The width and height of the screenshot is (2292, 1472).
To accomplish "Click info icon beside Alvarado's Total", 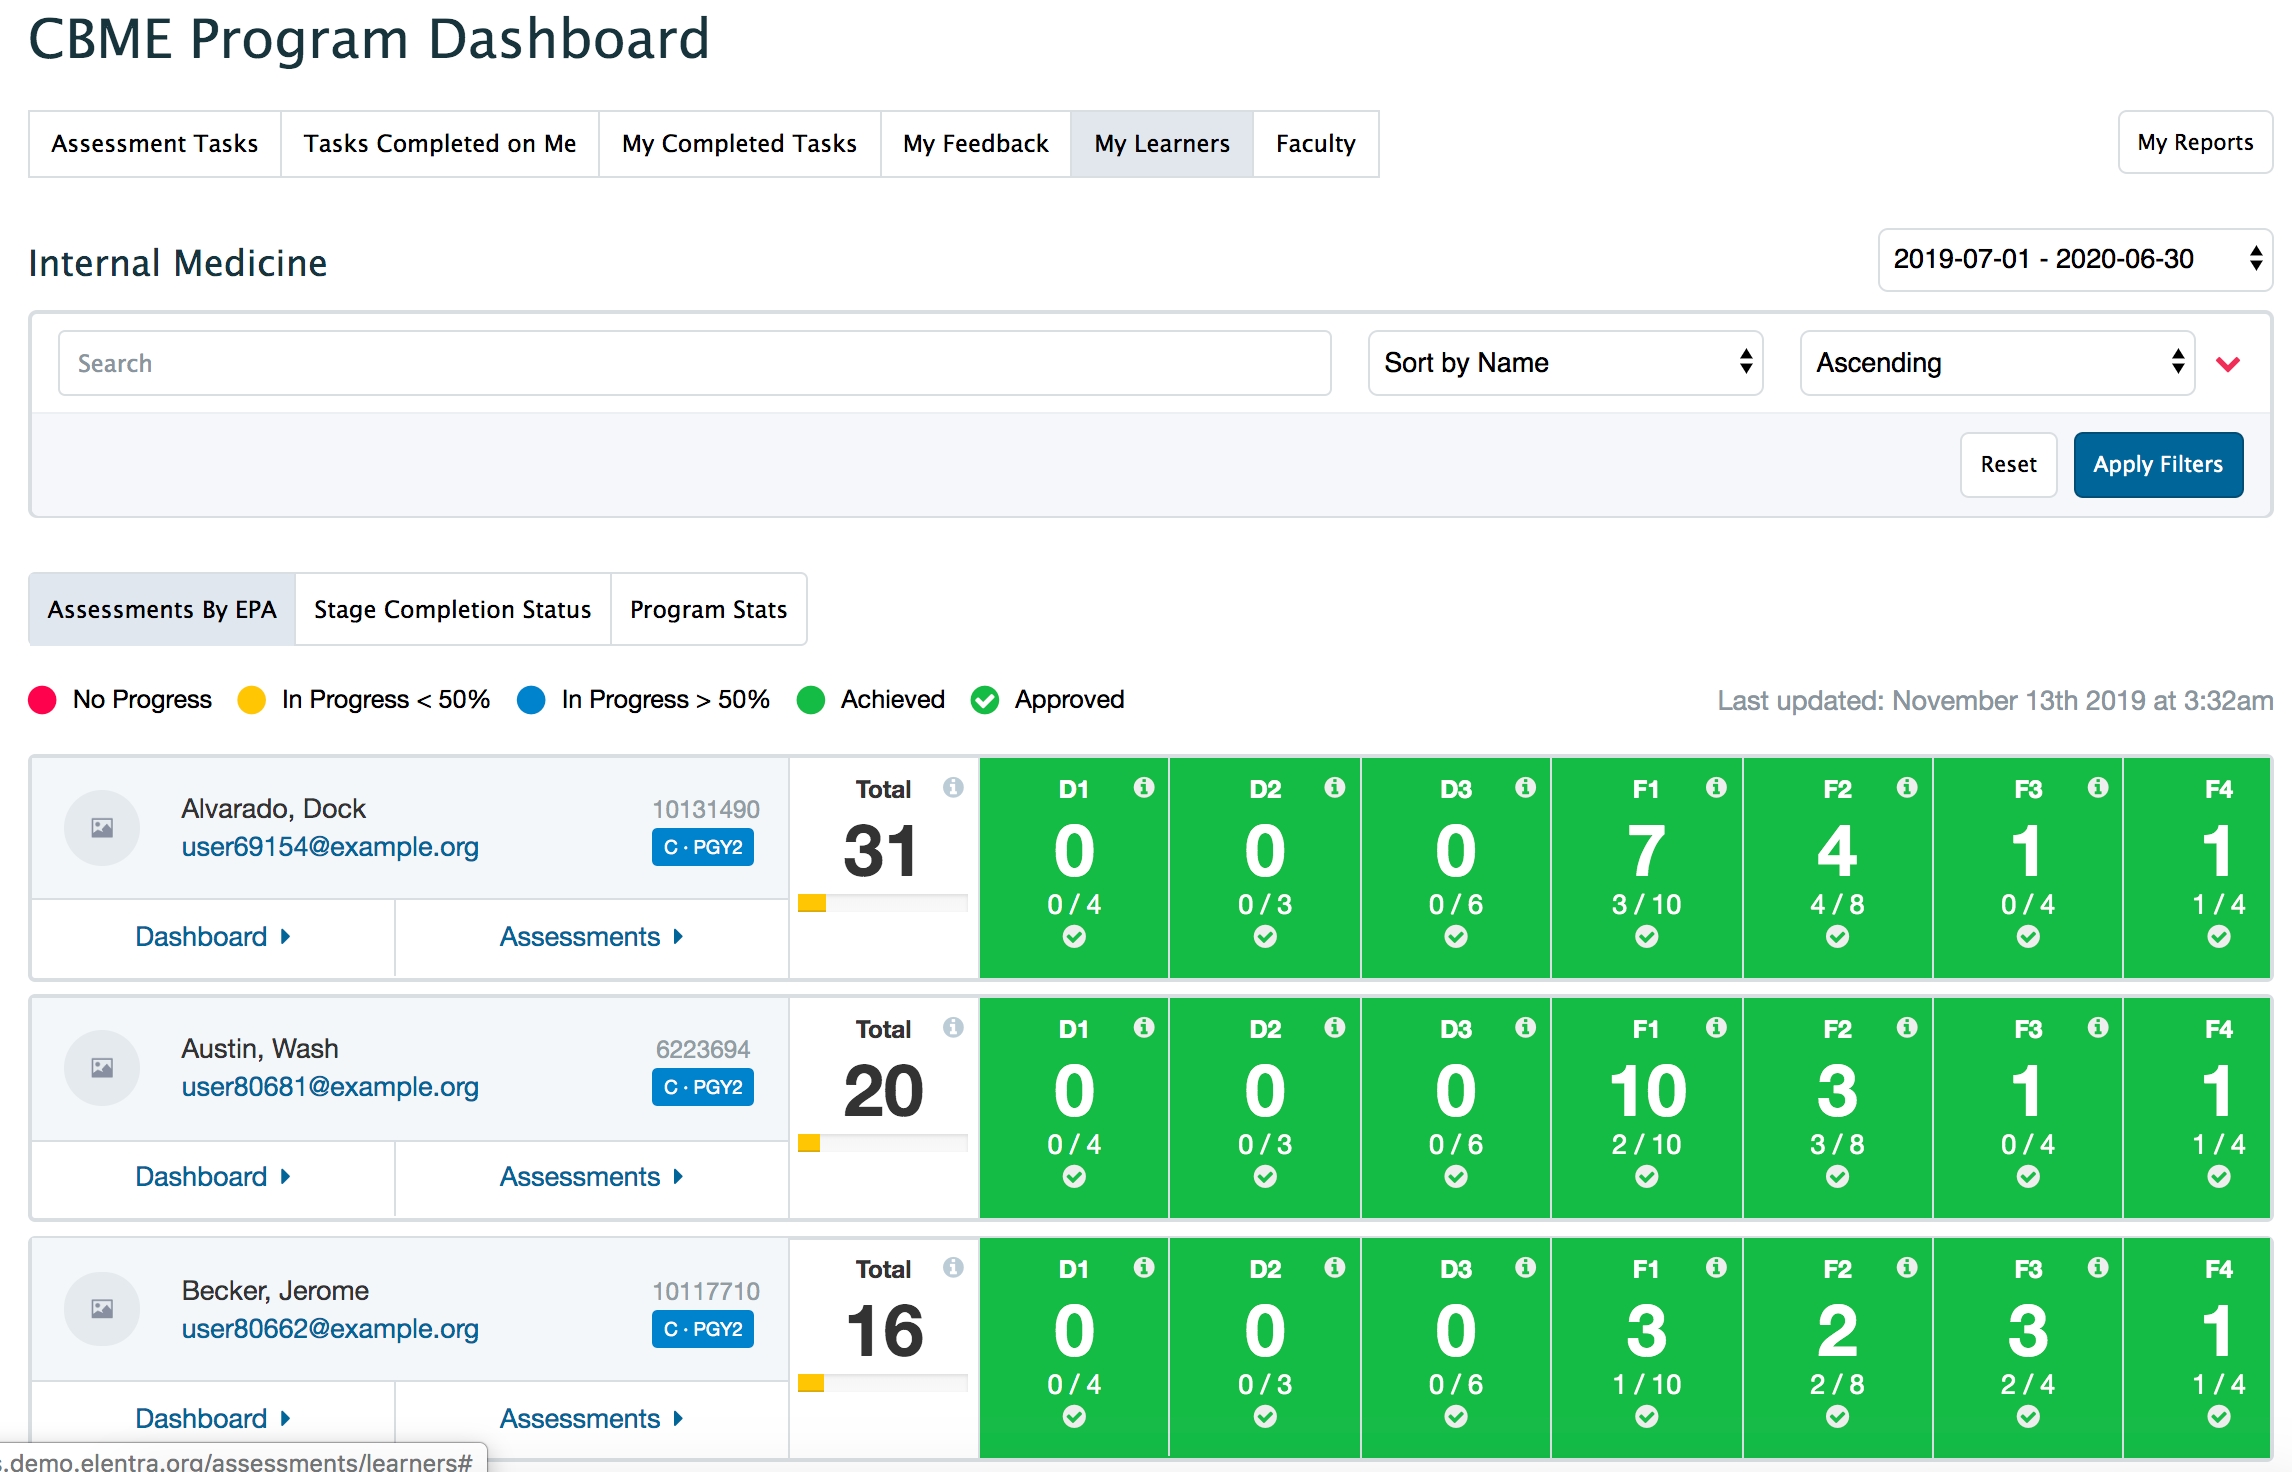I will point(953,788).
